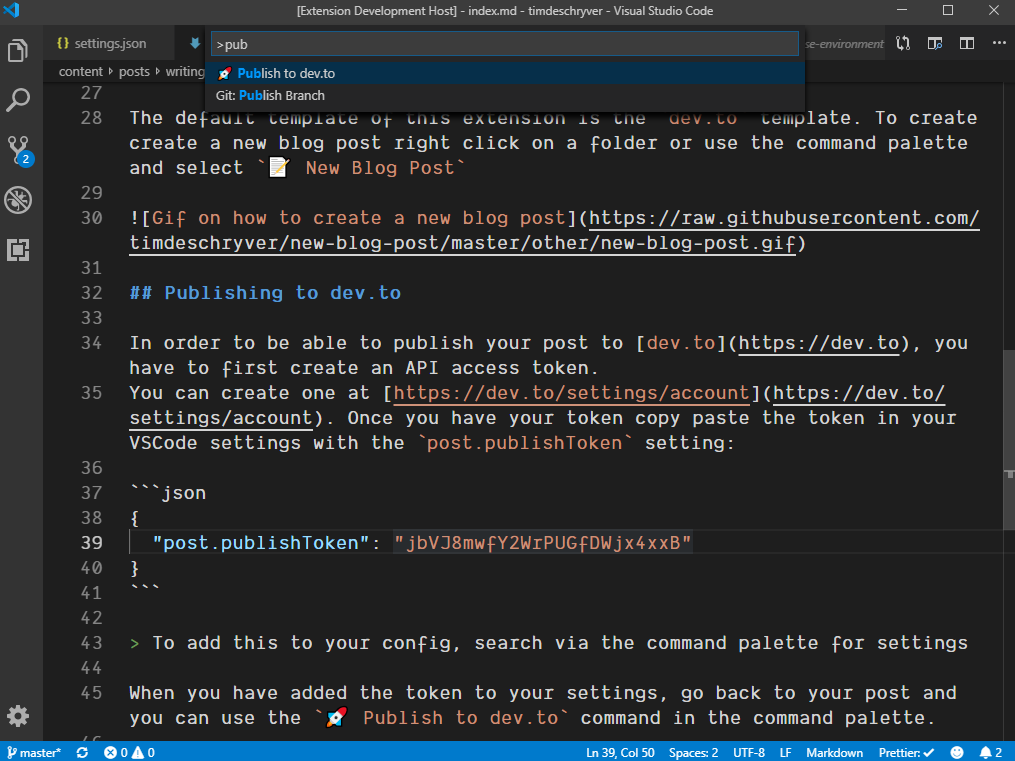Change file encoding UTF-8

tap(749, 753)
